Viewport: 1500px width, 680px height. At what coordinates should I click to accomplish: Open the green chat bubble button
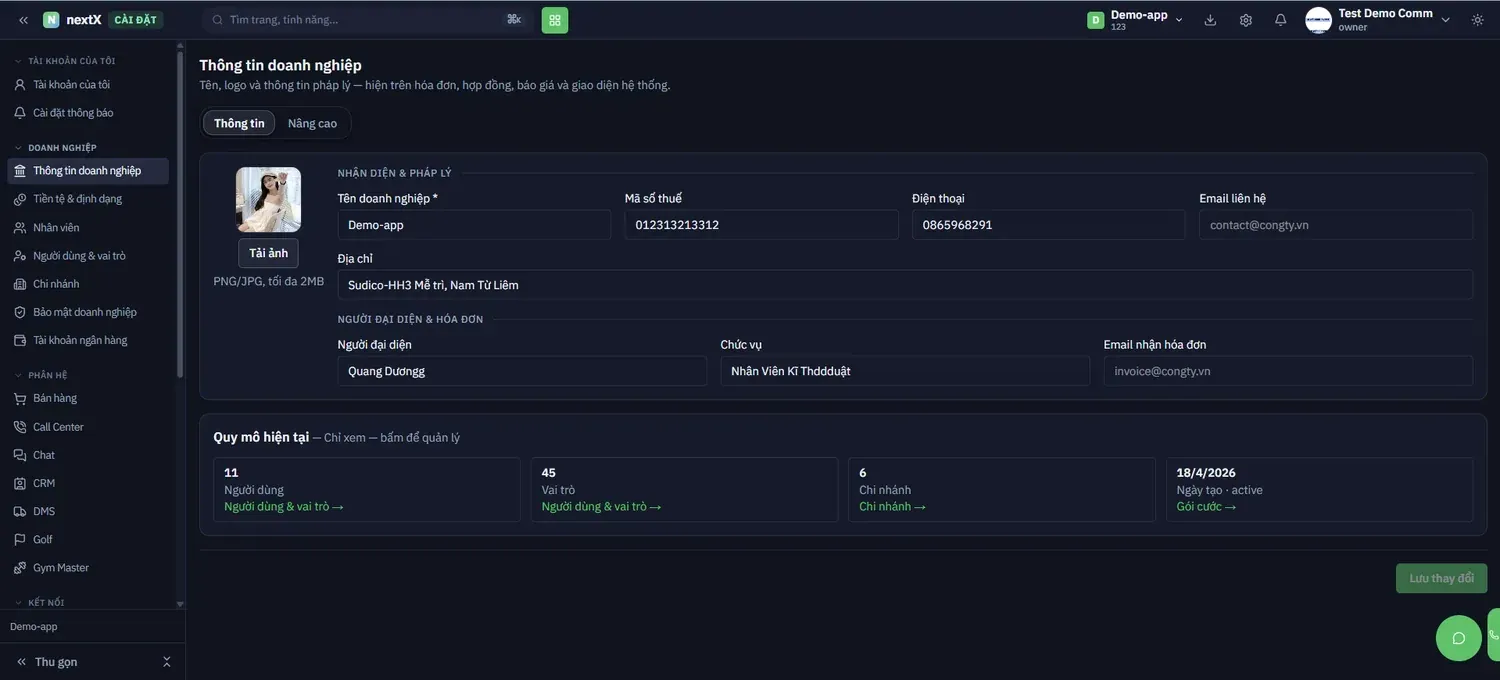click(1459, 638)
